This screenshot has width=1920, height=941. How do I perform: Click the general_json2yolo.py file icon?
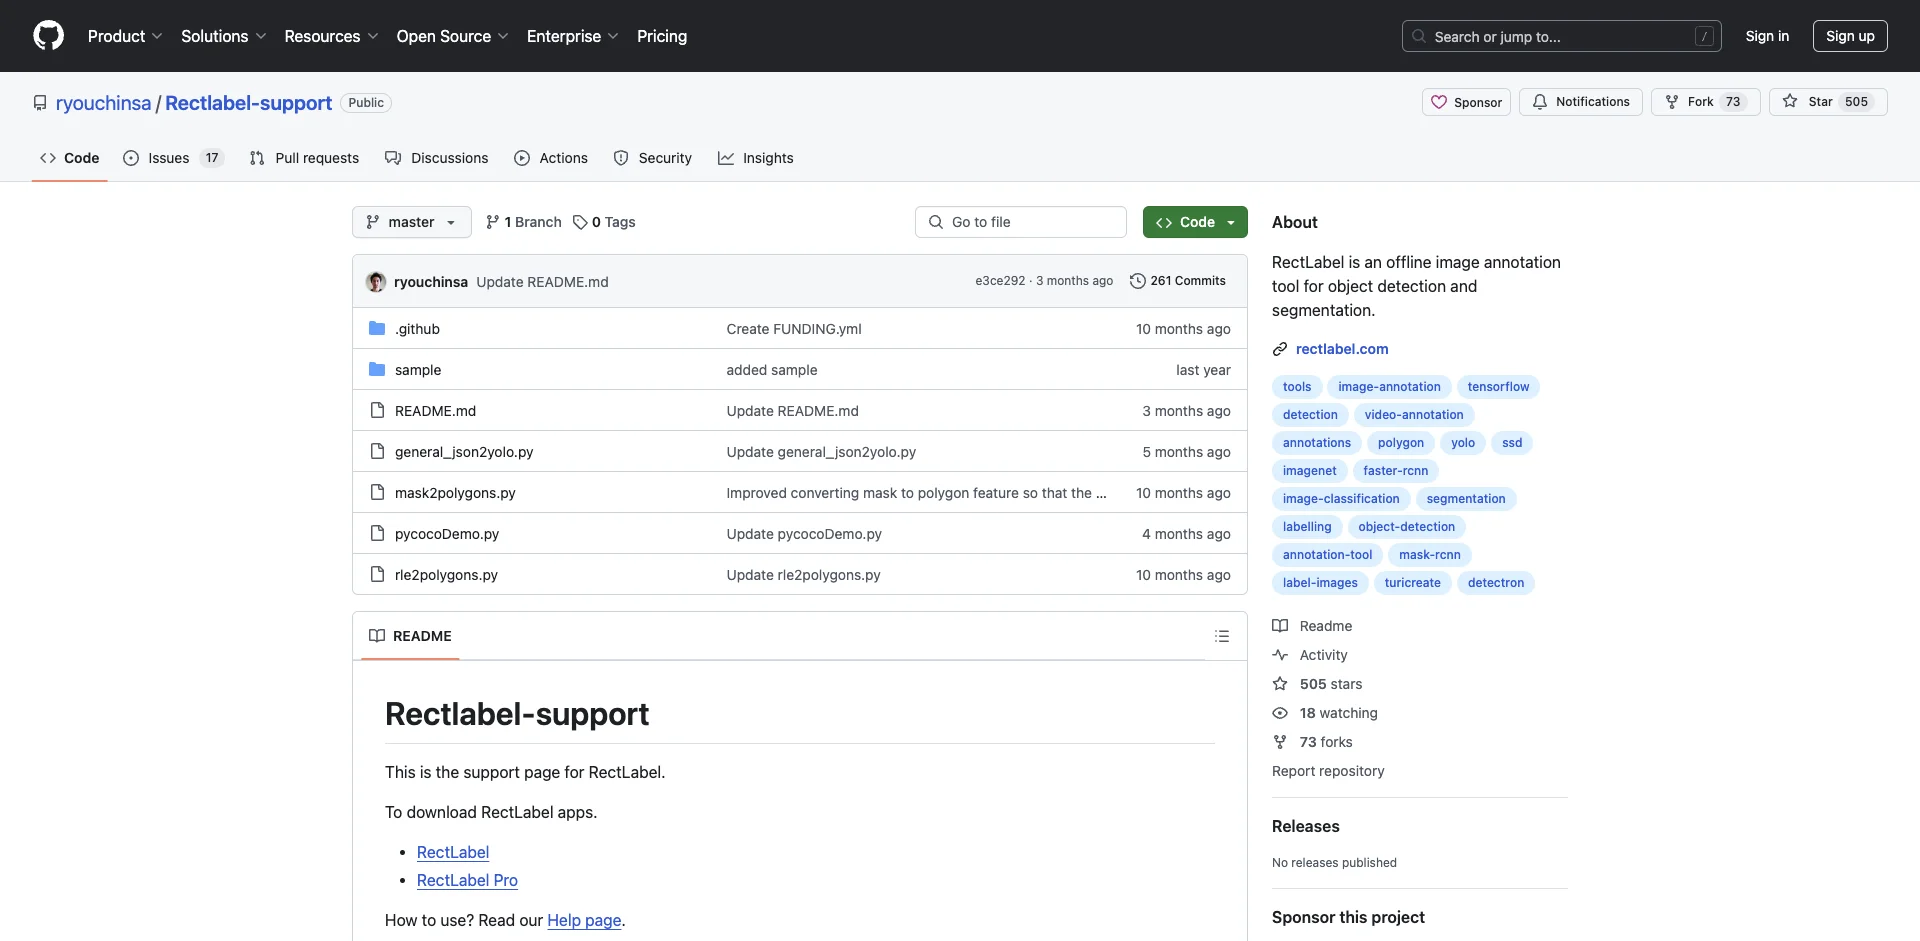[x=377, y=451]
